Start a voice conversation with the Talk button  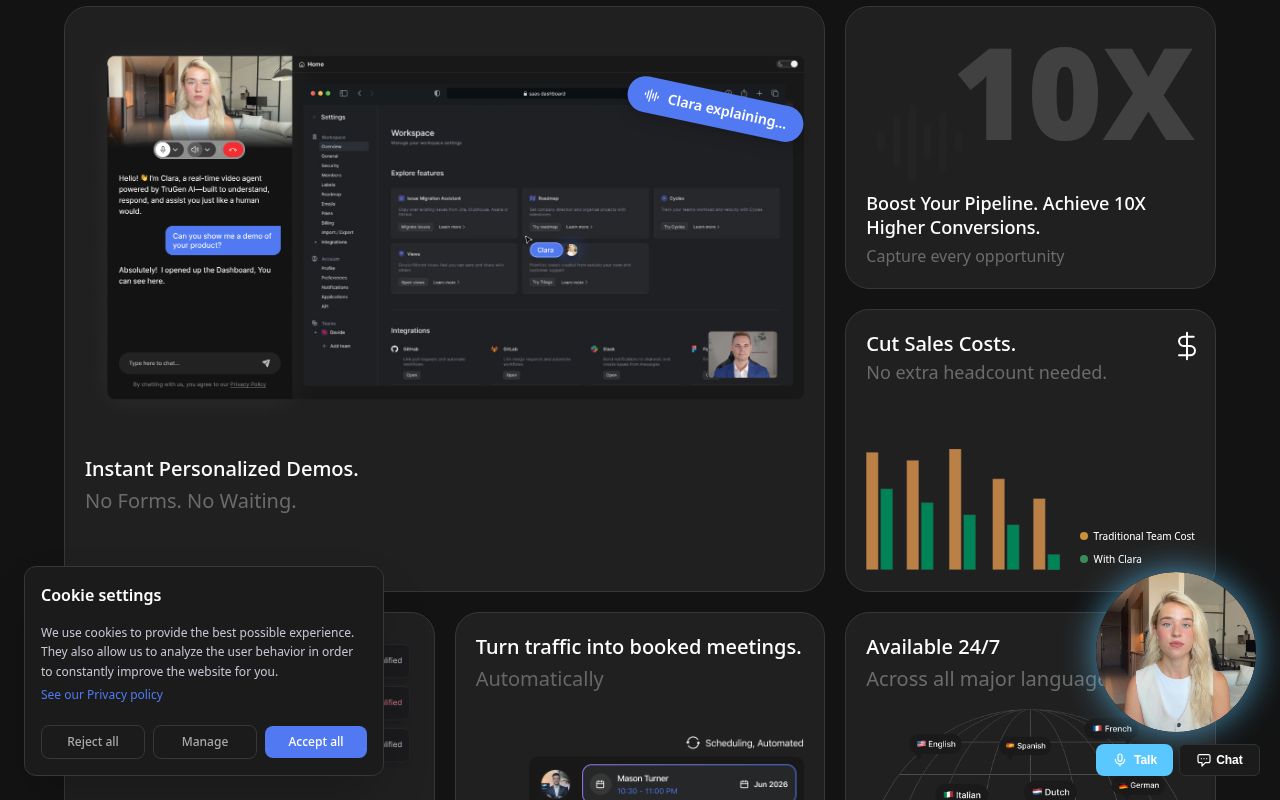[1134, 760]
